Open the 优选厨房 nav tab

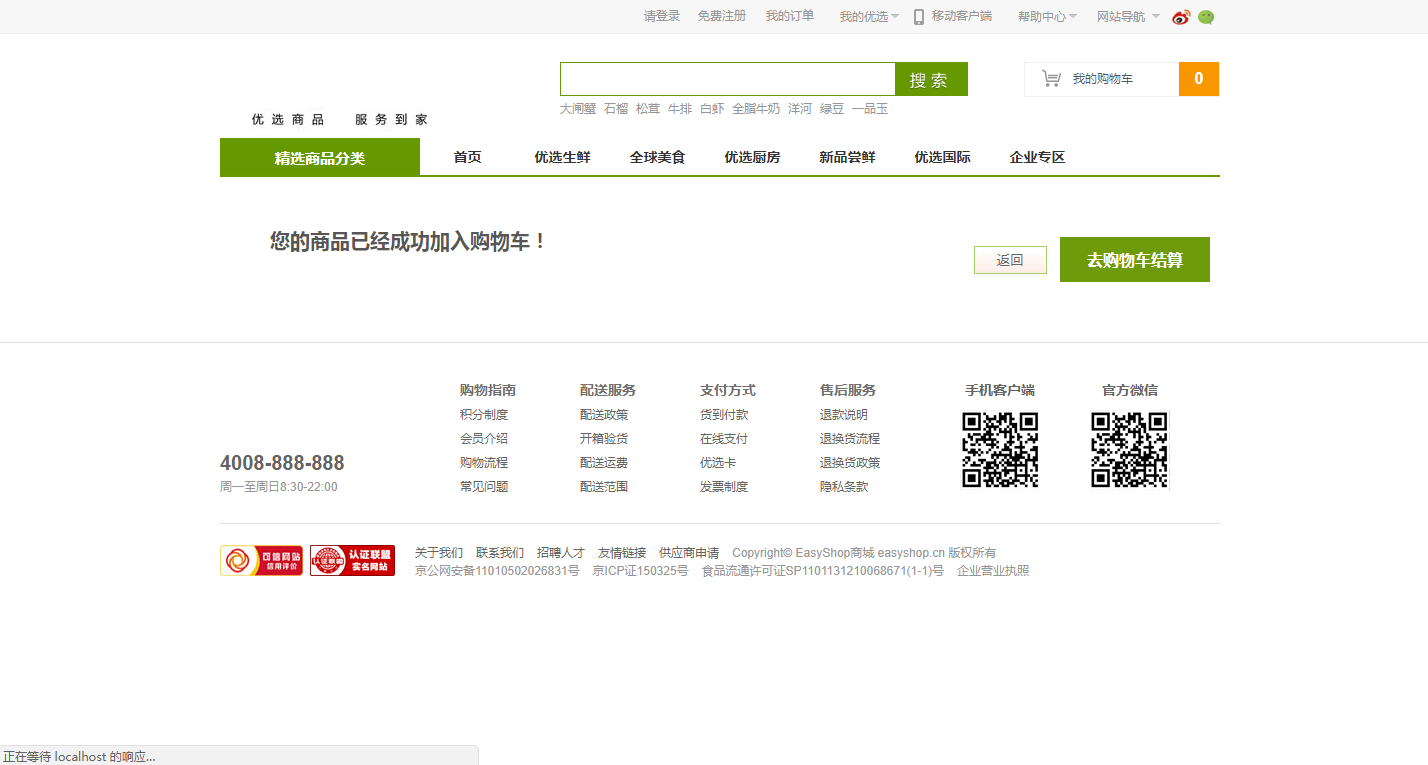click(752, 157)
